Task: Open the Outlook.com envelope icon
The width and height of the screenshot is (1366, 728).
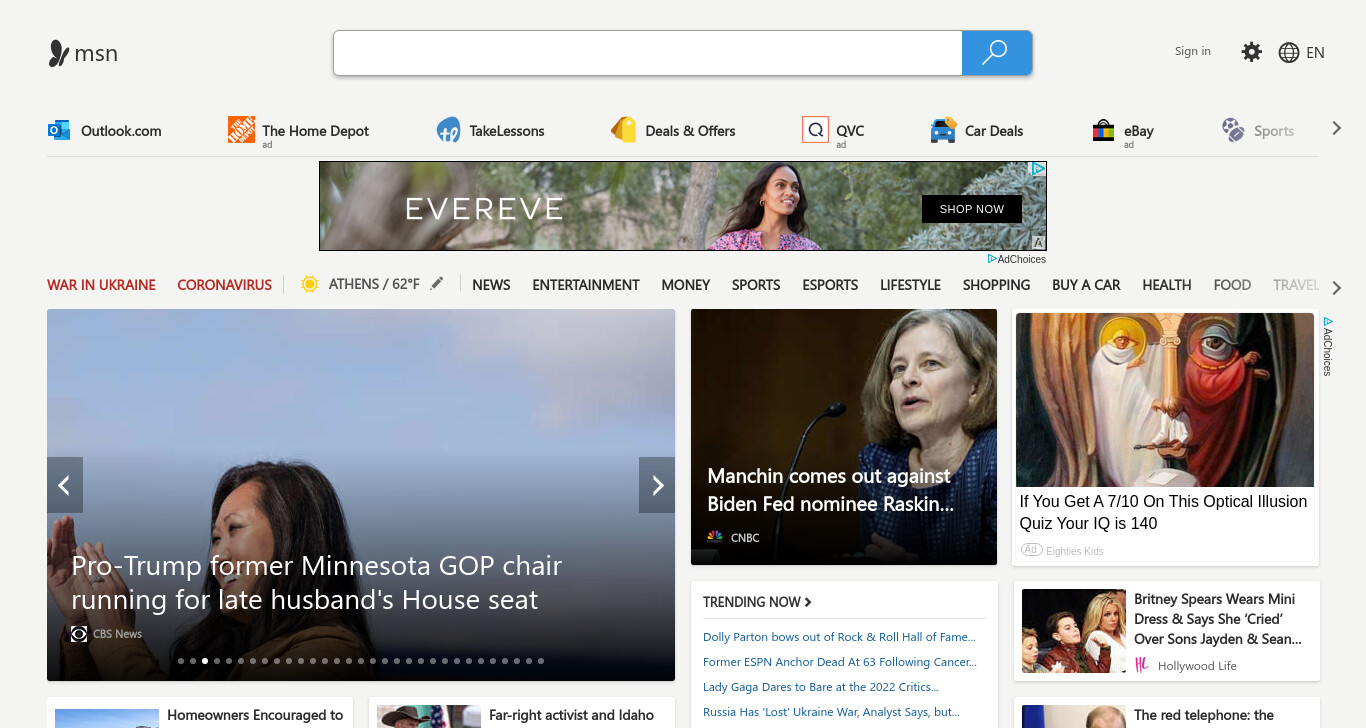Action: click(59, 130)
